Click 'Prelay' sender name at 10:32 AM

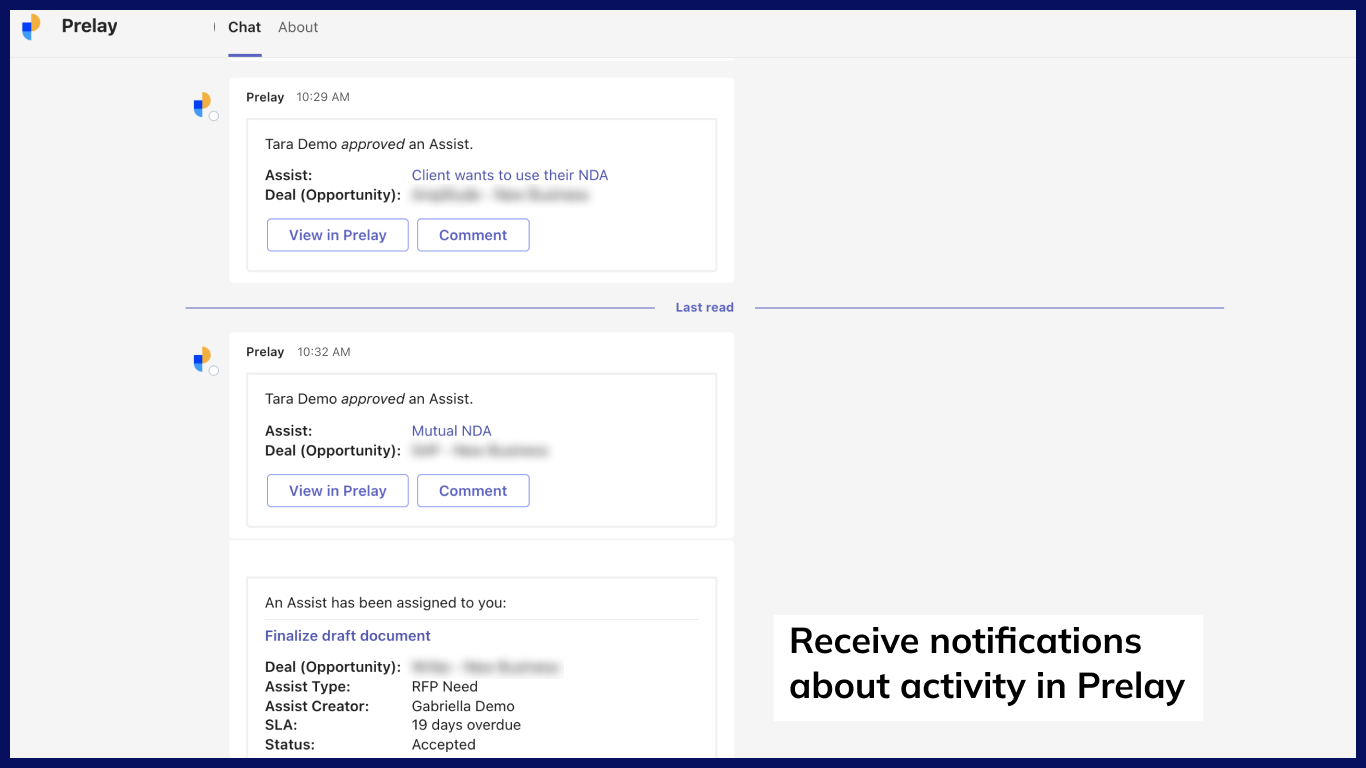(265, 352)
